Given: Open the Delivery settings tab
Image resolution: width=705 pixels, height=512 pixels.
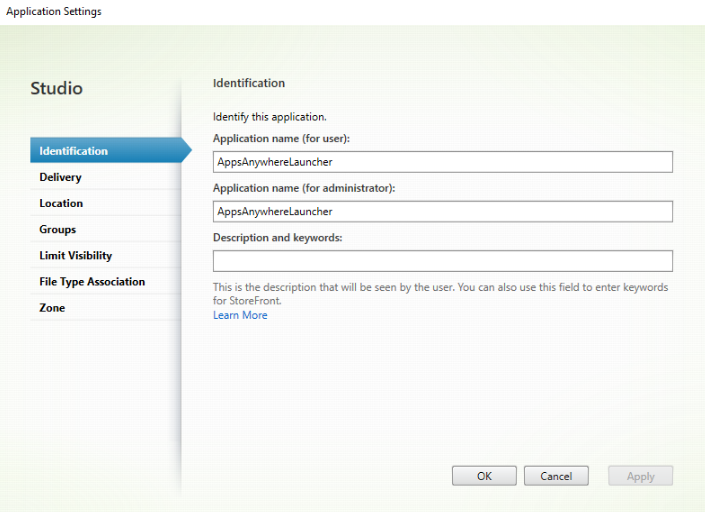Looking at the screenshot, I should [61, 177].
